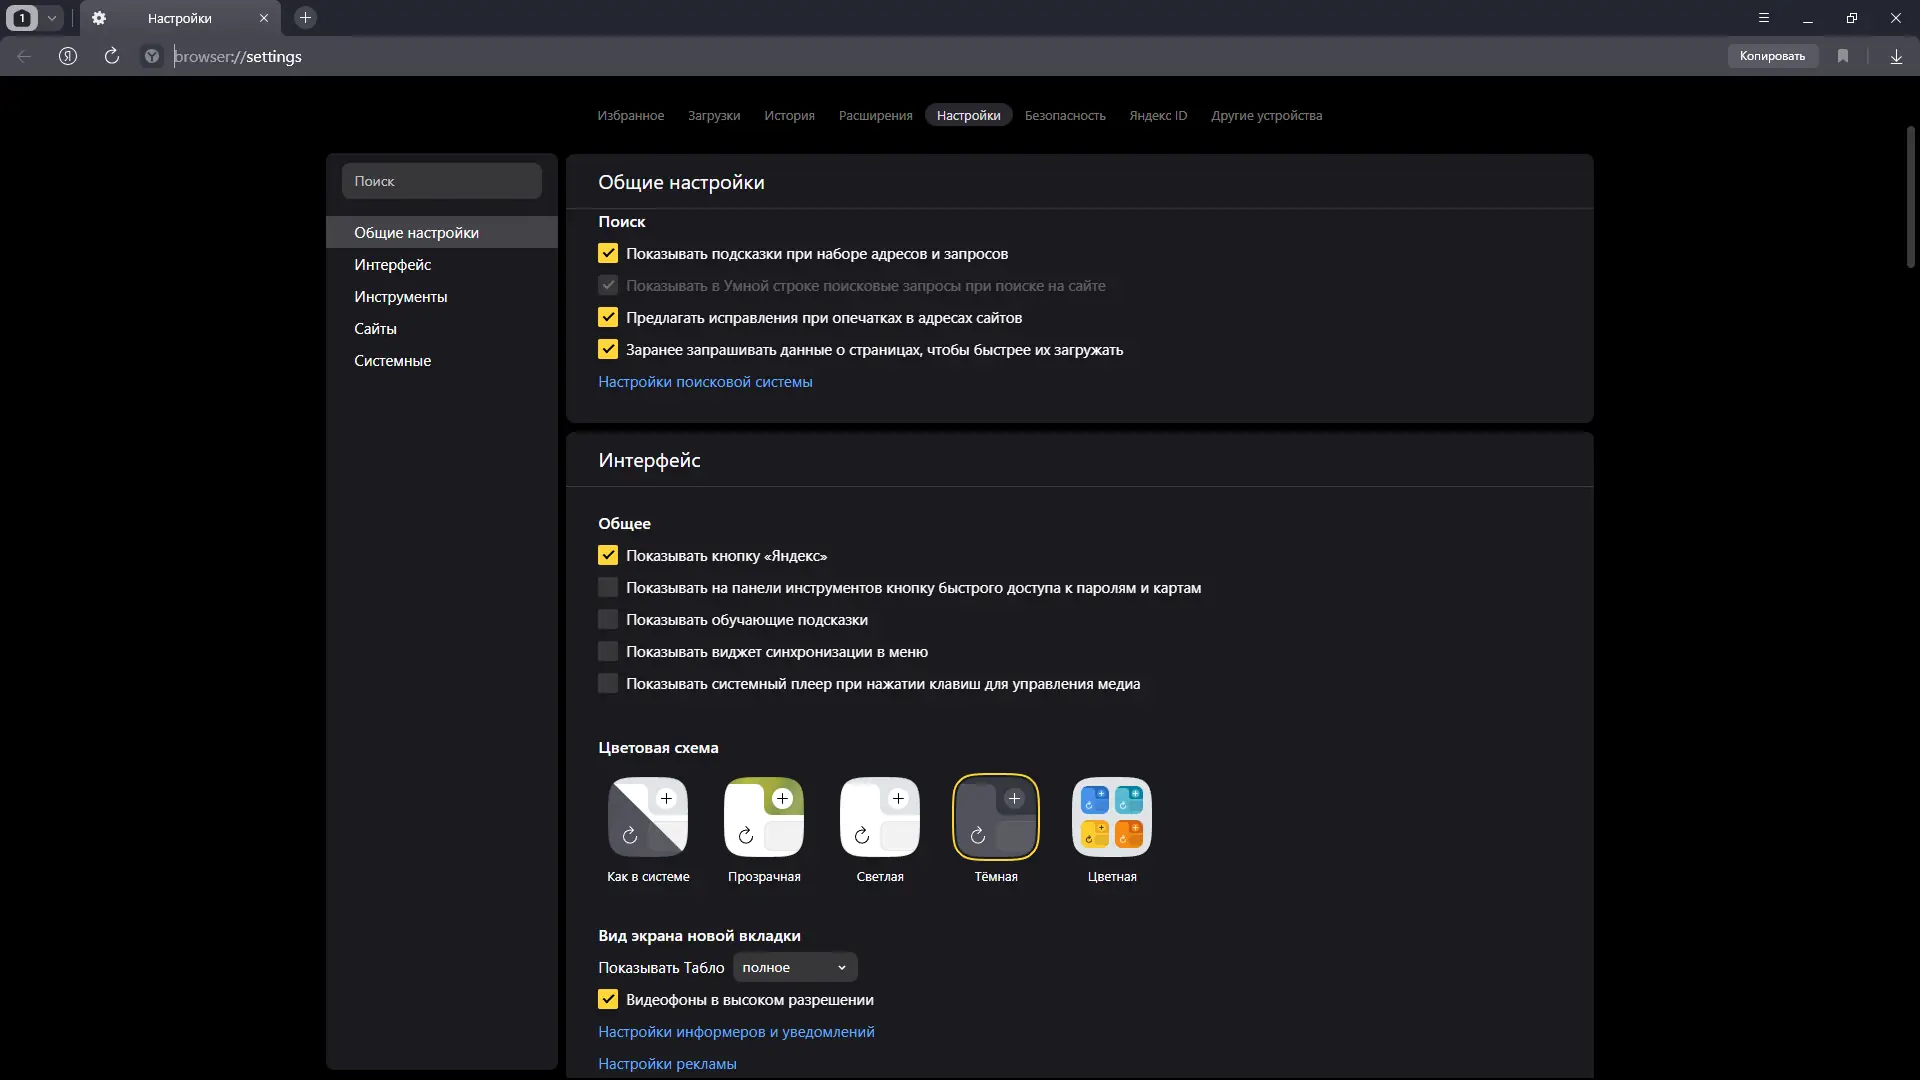Screen dimensions: 1920x1080
Task: Enable Показывать обучающие подсказки checkbox
Action: 608,619
